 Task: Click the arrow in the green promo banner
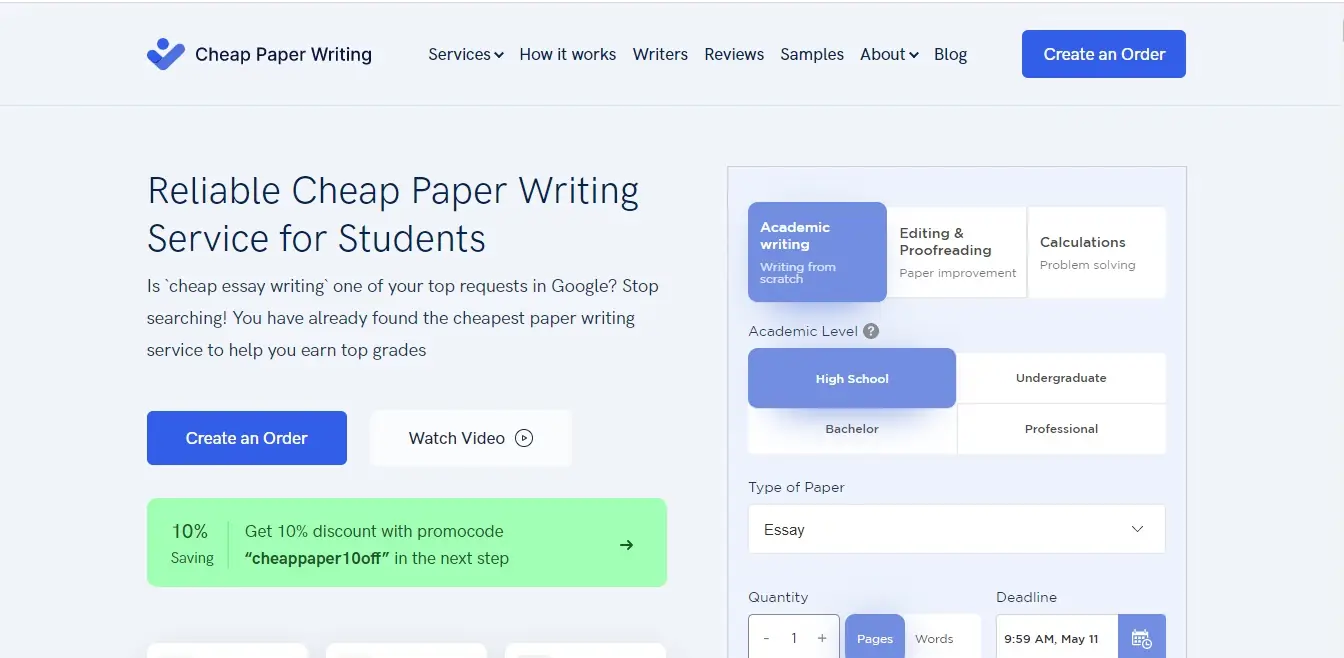coord(627,545)
